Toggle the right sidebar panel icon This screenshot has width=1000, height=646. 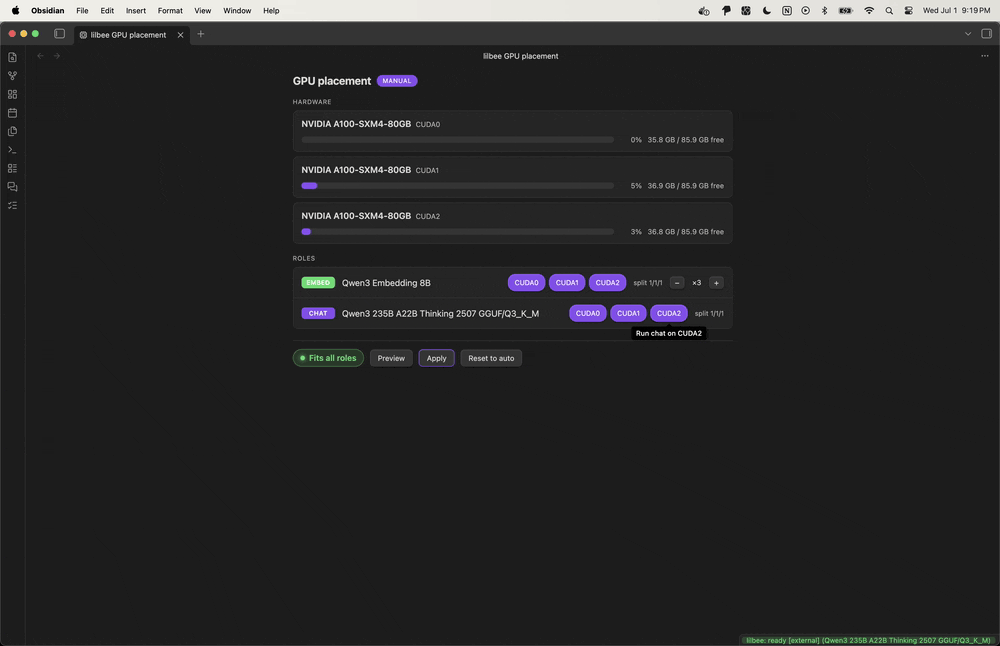point(986,34)
